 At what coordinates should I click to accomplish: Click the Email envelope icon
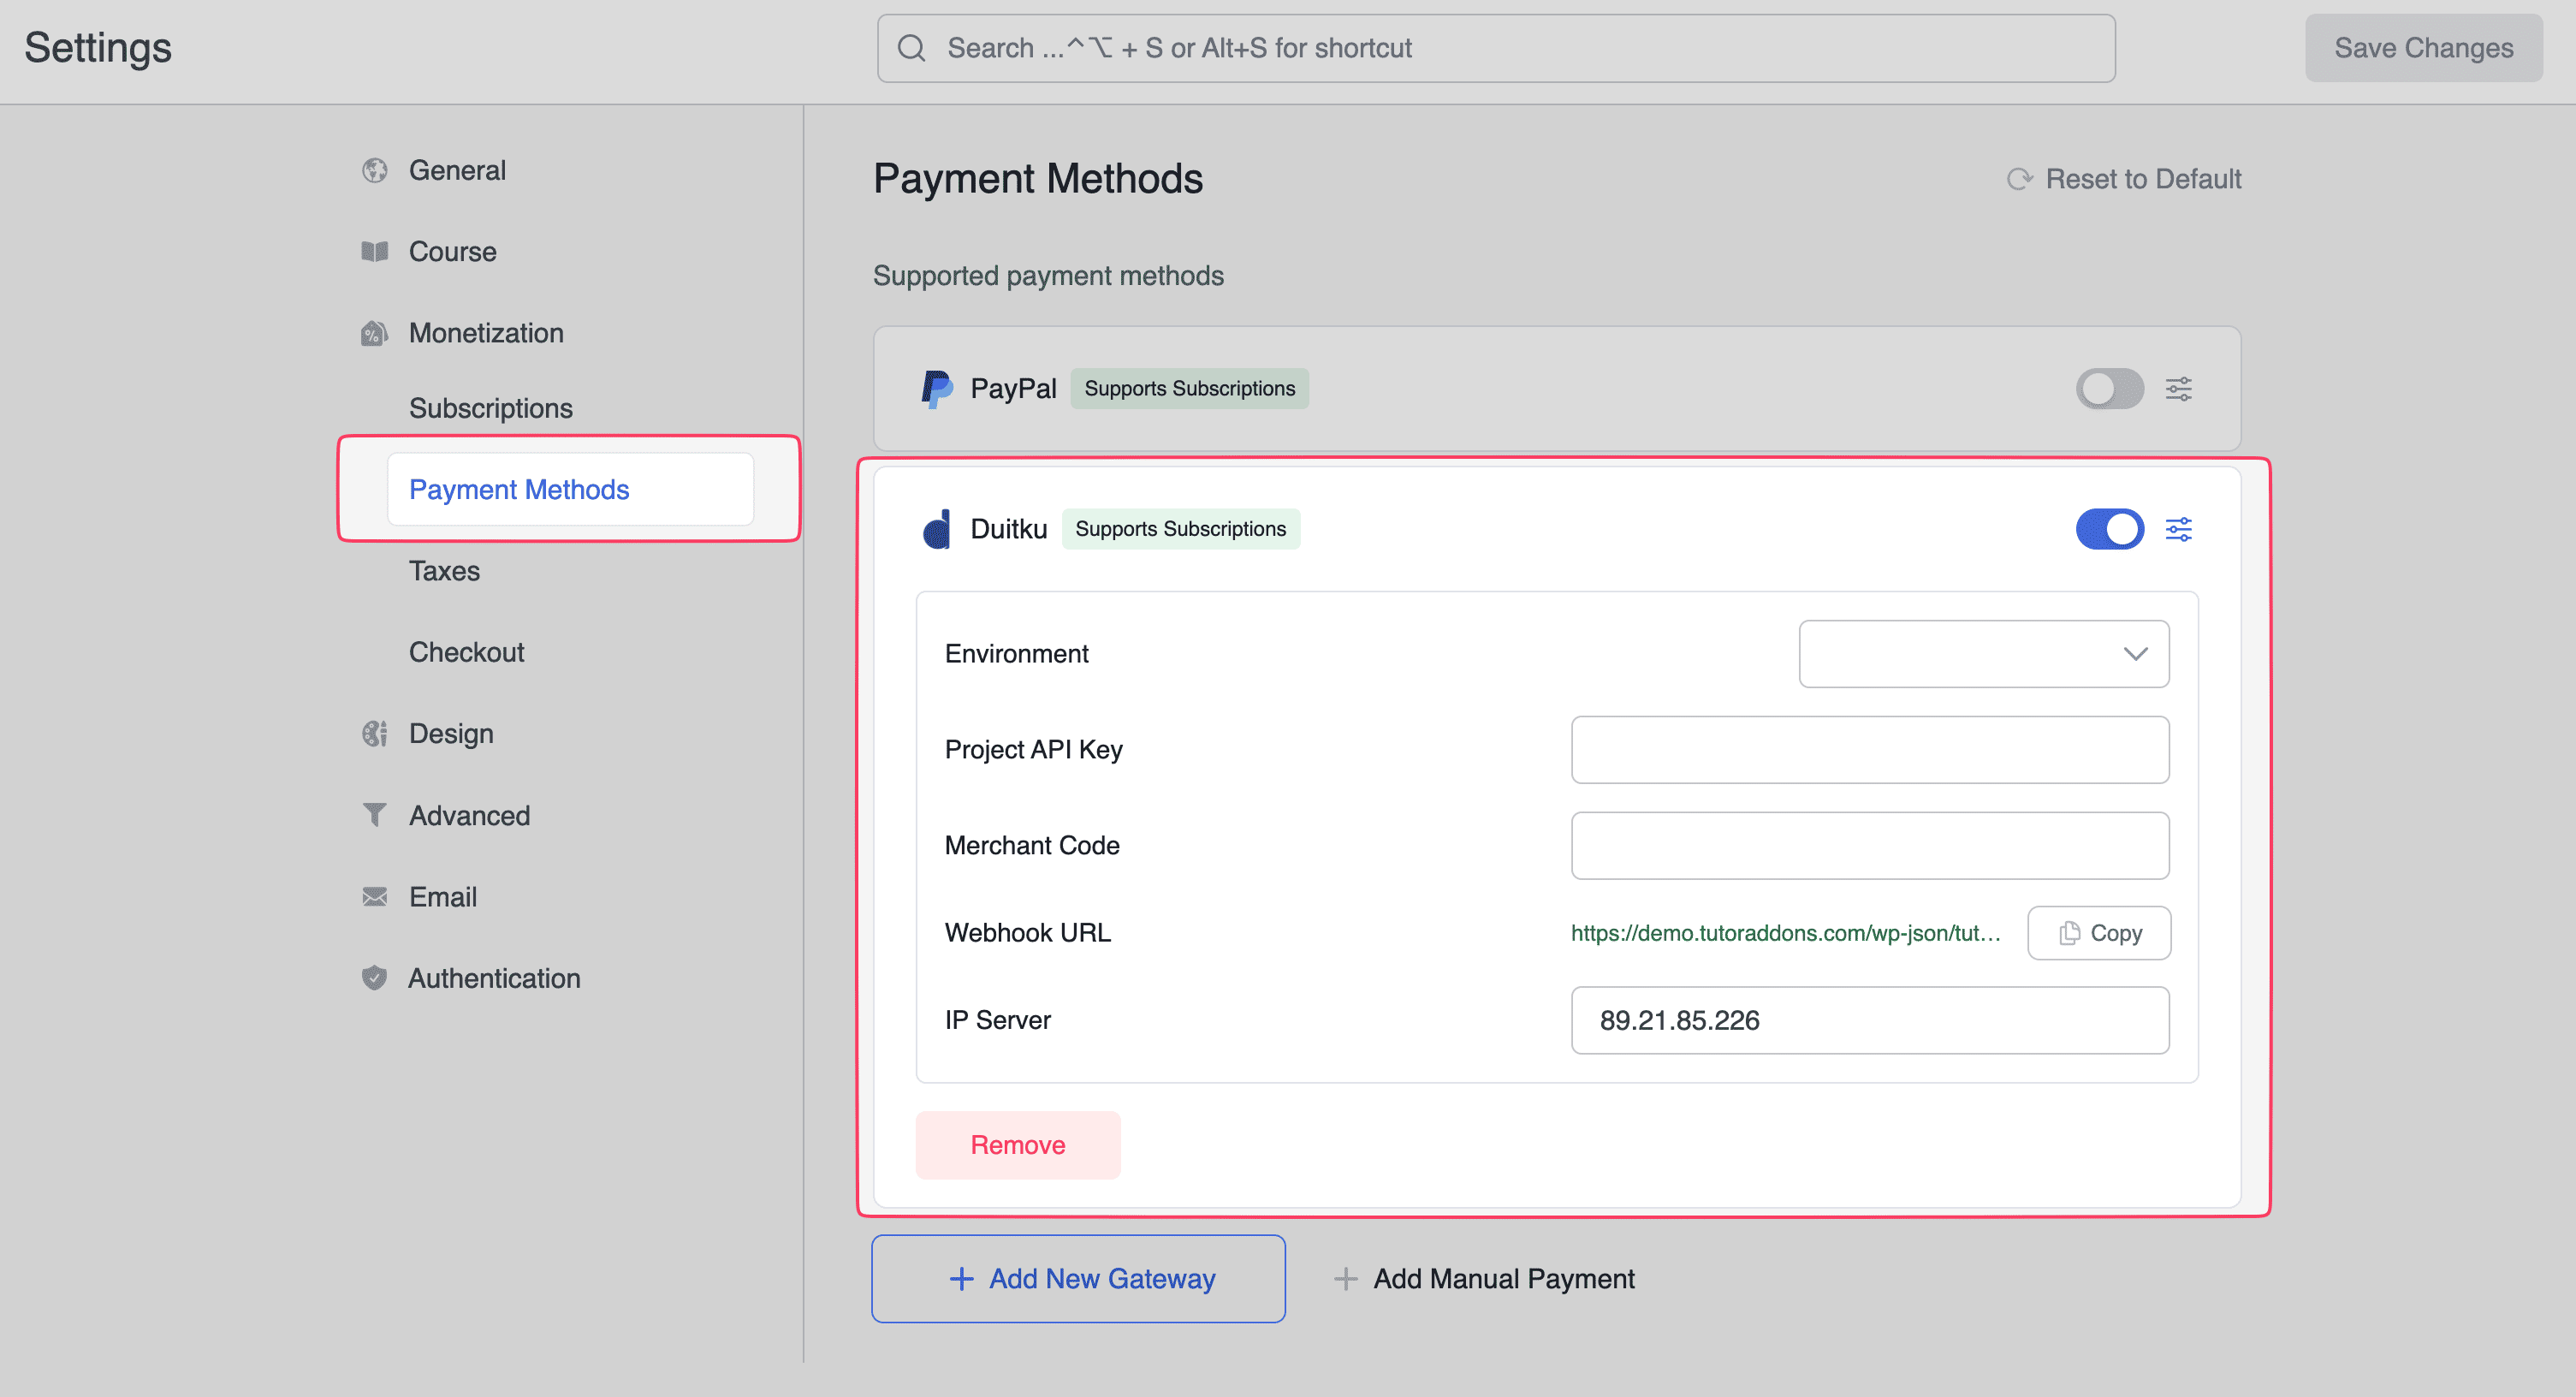[374, 897]
